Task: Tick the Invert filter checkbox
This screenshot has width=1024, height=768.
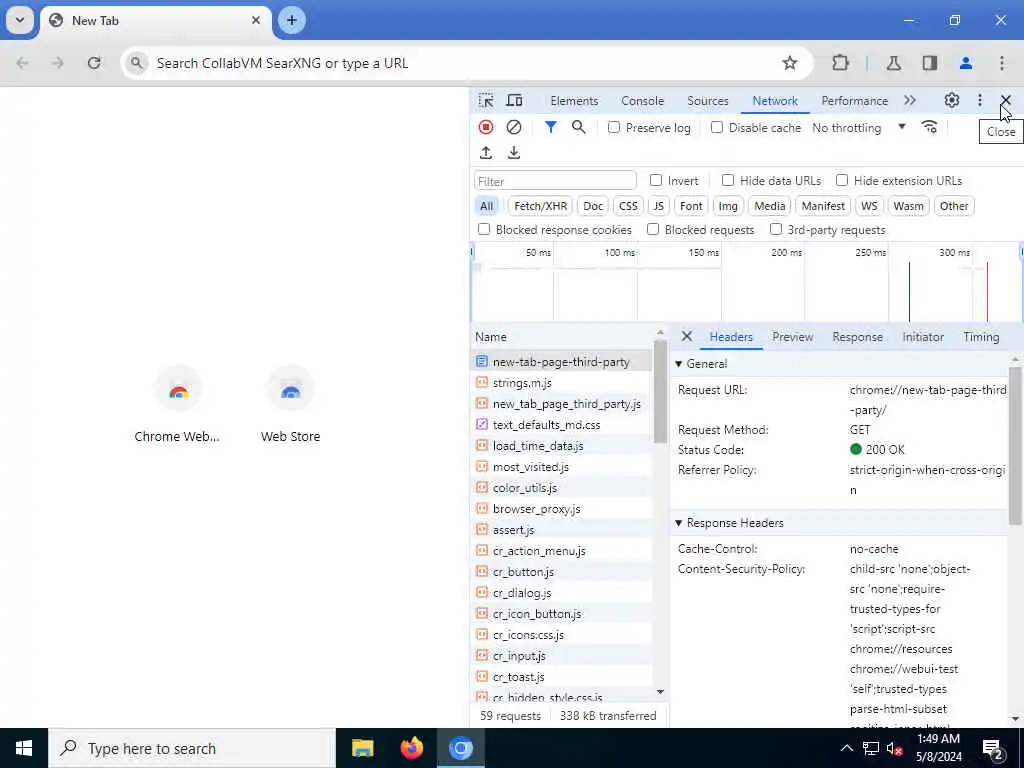Action: point(656,180)
